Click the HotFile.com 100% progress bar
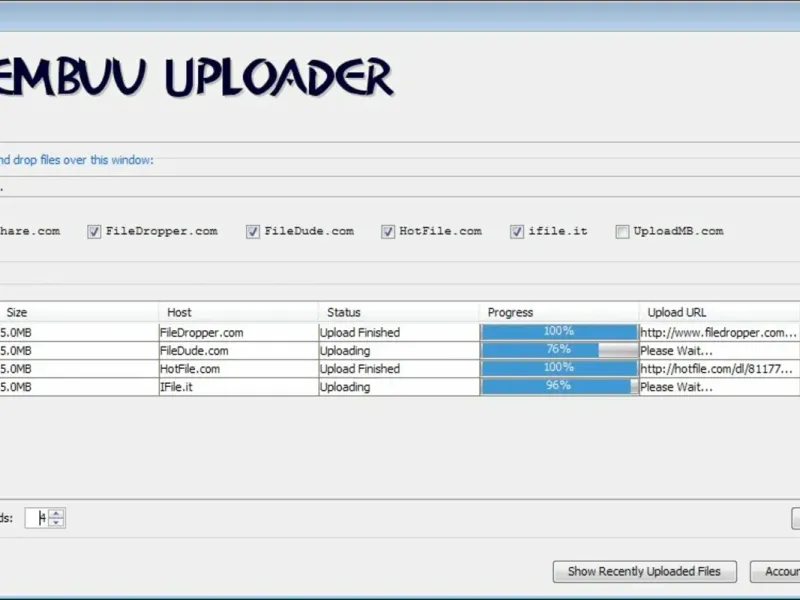 [559, 368]
